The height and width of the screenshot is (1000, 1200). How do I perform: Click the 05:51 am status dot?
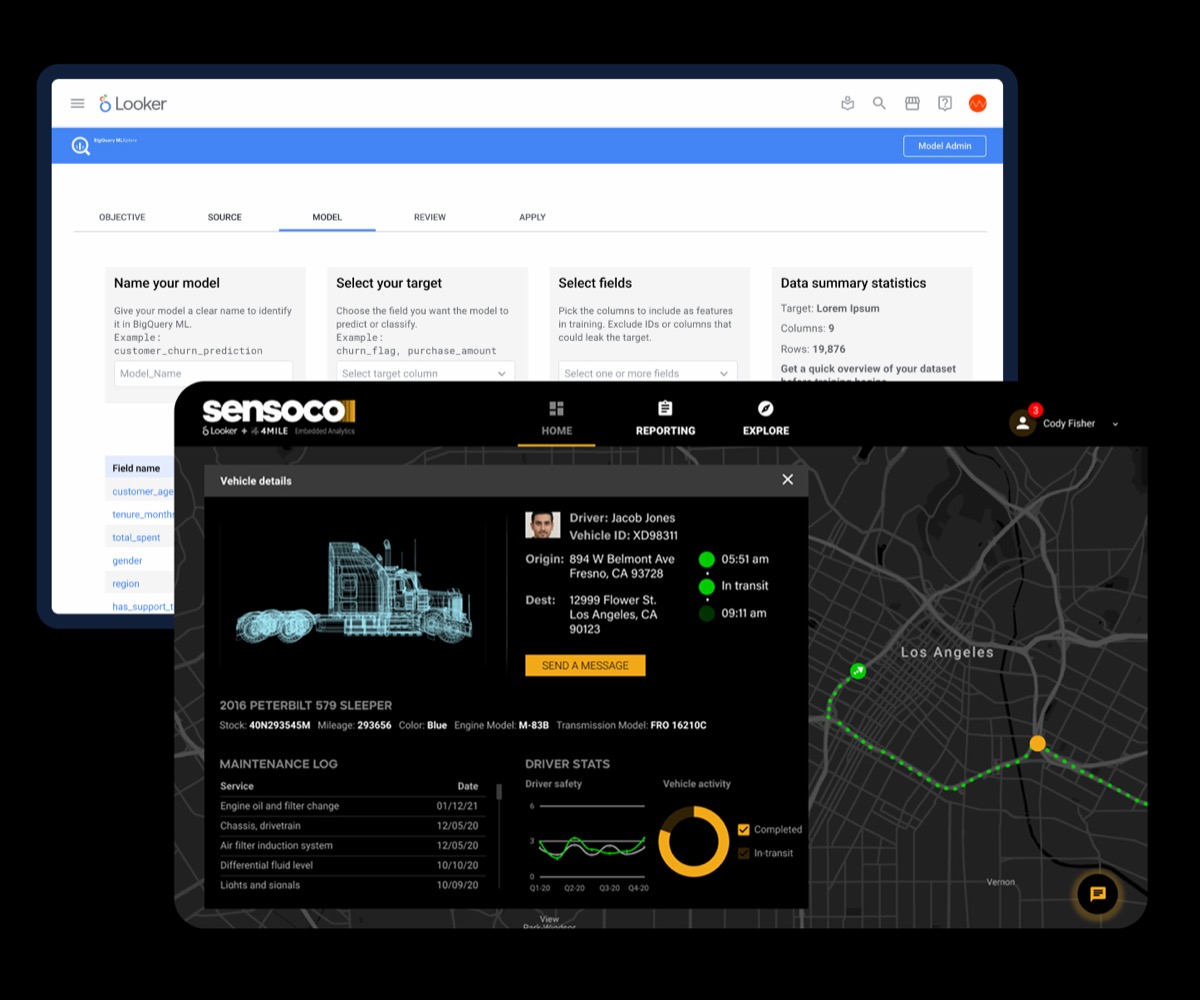point(707,559)
